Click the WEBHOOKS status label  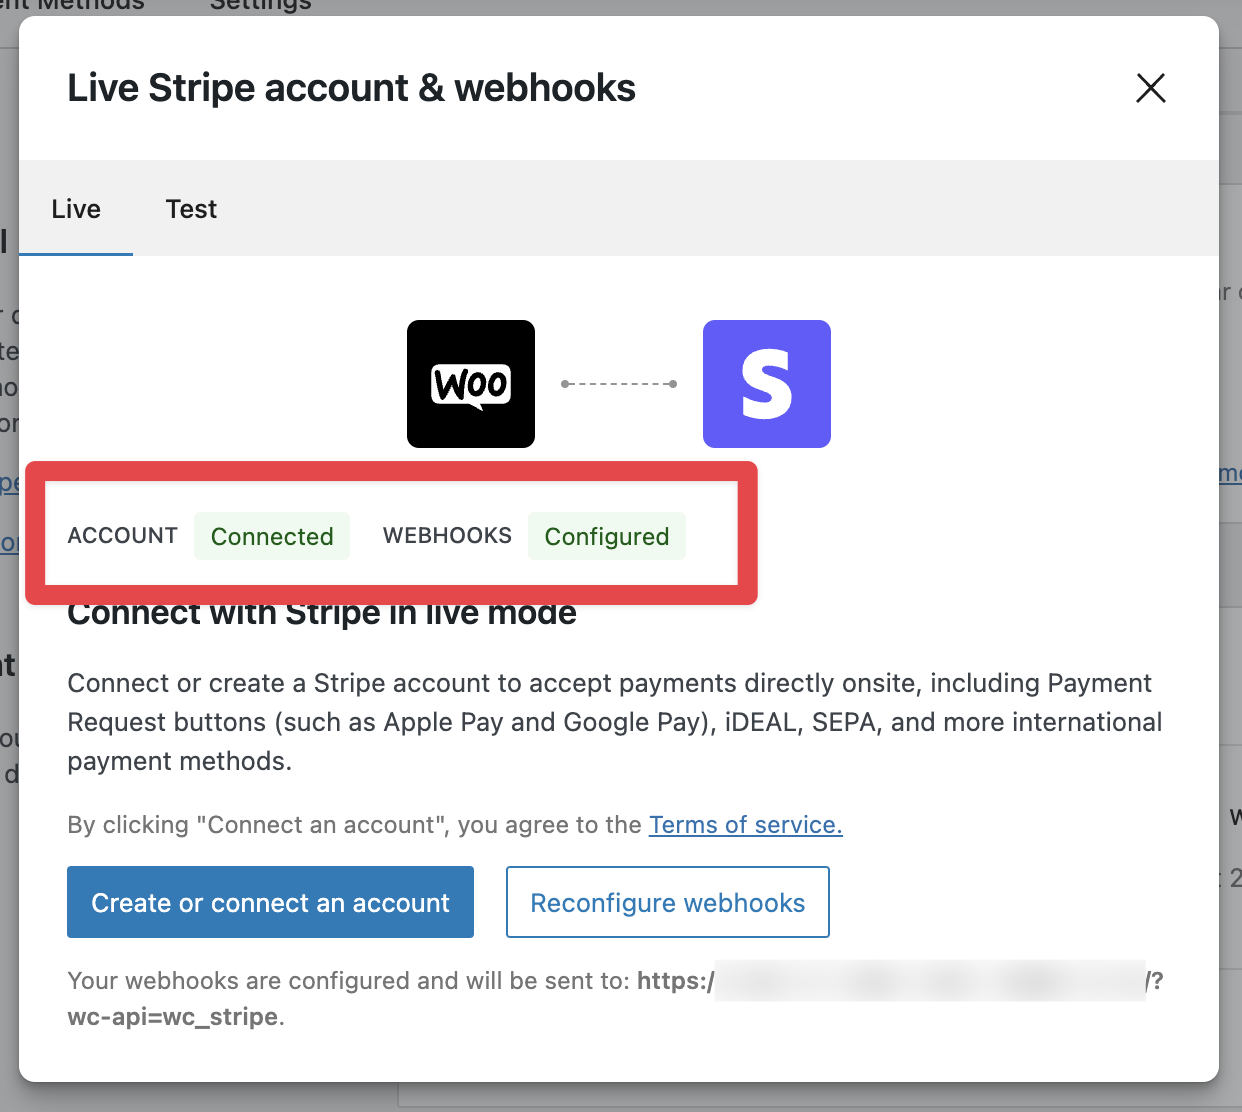[x=446, y=536]
